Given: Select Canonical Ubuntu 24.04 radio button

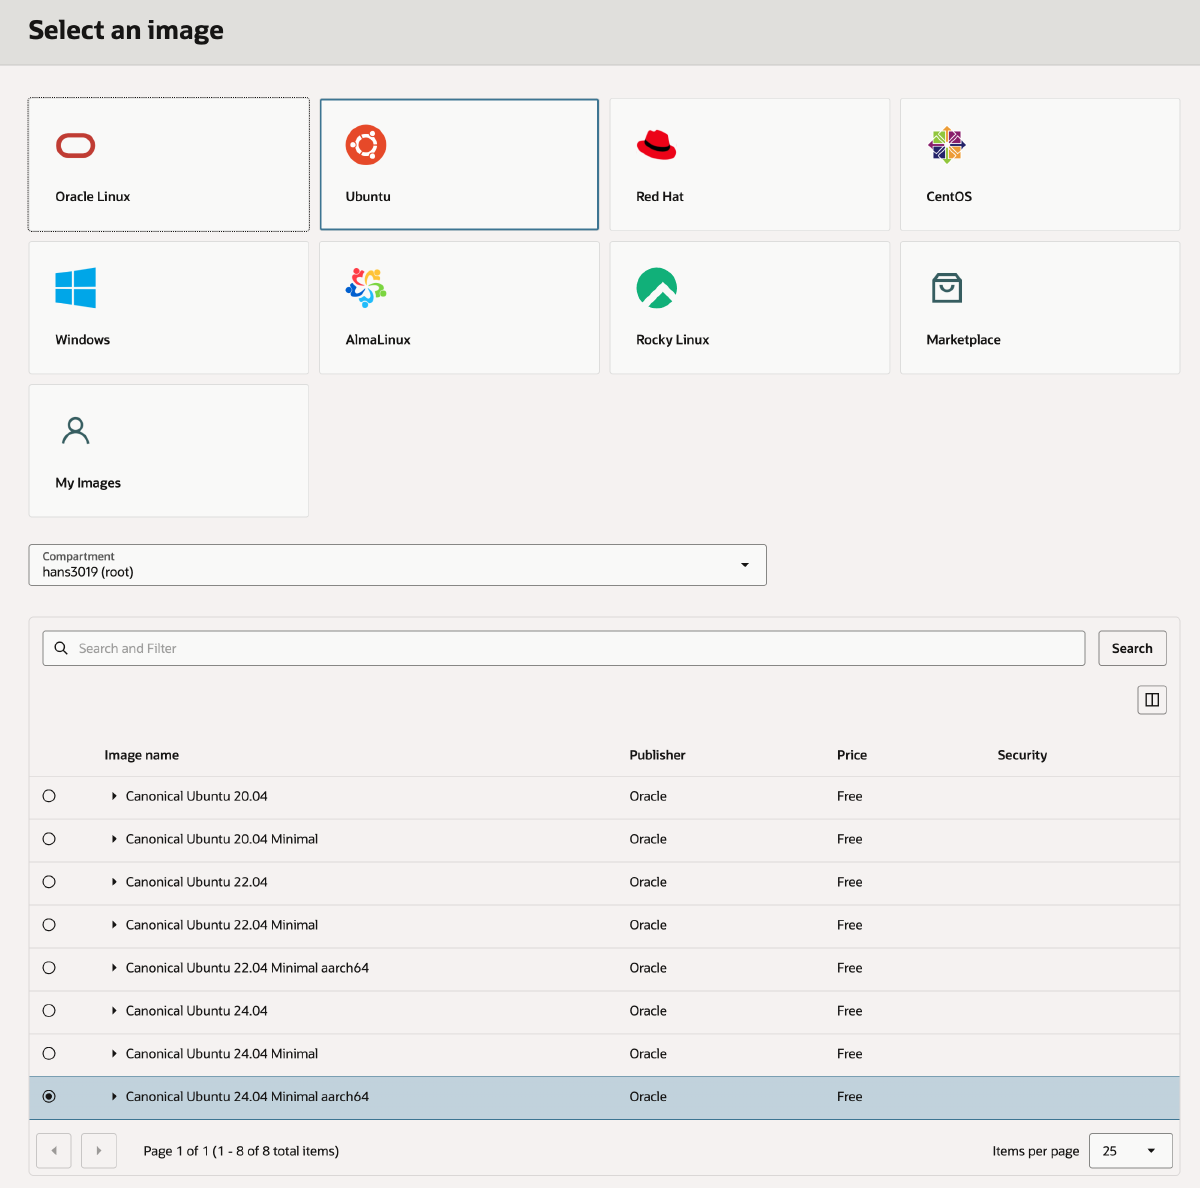Looking at the screenshot, I should [x=49, y=1011].
